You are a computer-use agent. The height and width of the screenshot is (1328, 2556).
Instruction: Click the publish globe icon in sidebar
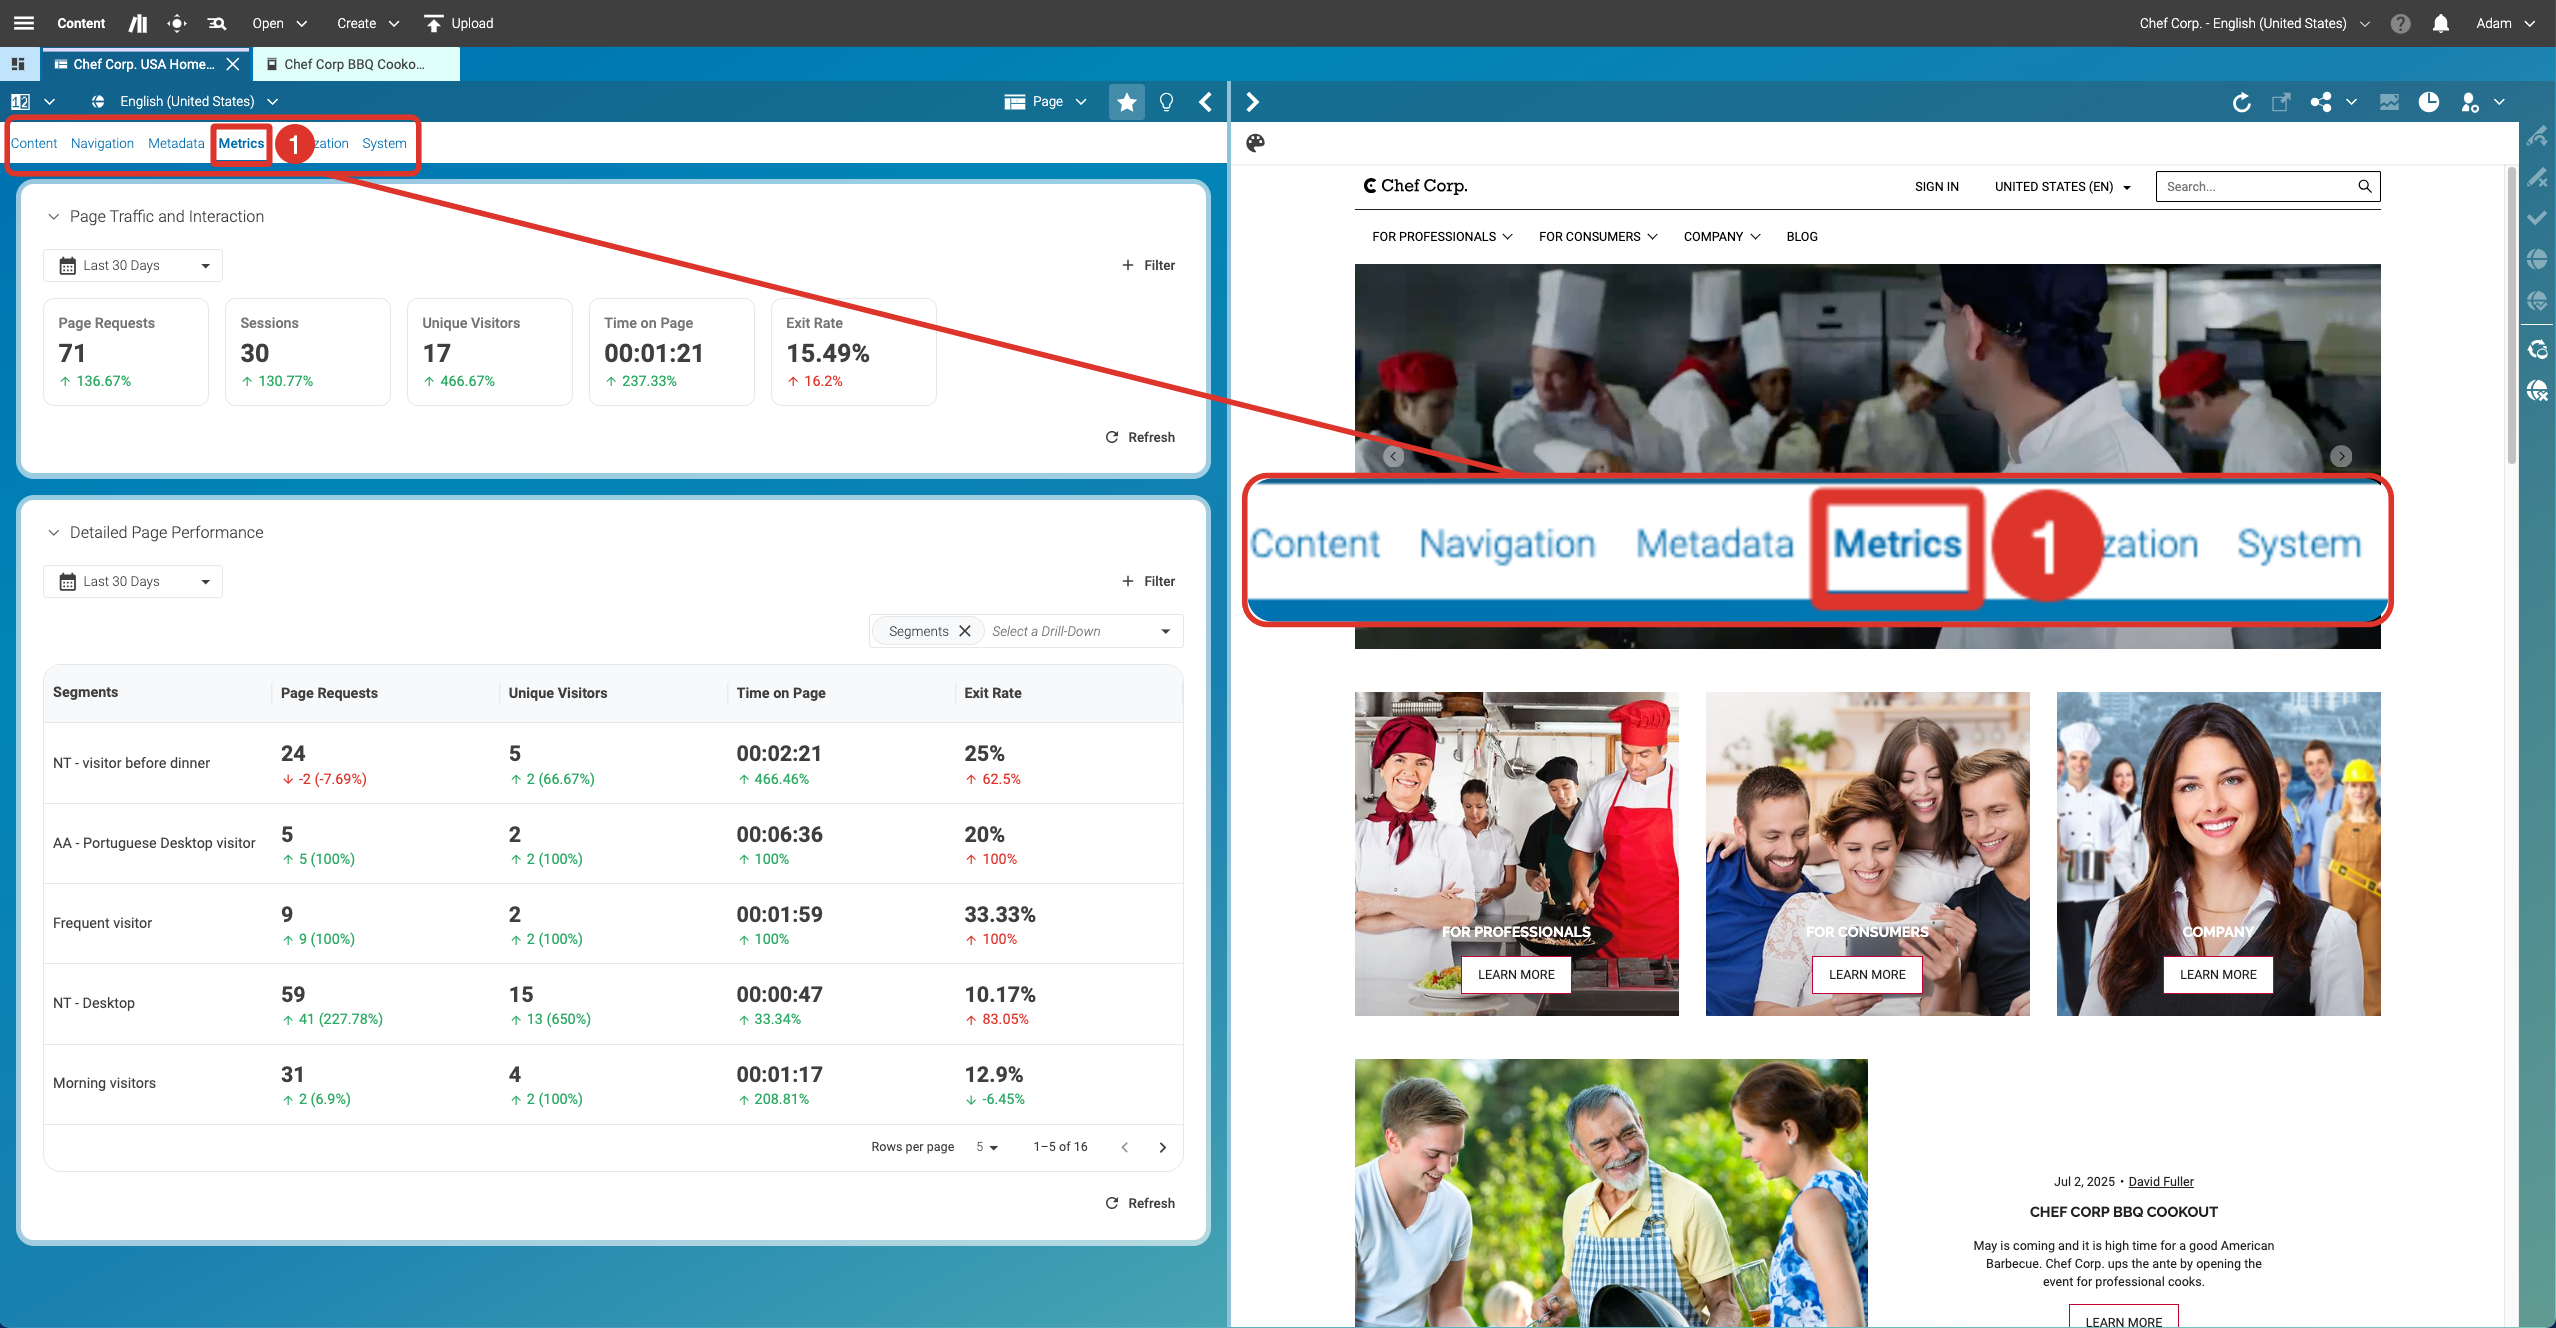pyautogui.click(x=2537, y=259)
